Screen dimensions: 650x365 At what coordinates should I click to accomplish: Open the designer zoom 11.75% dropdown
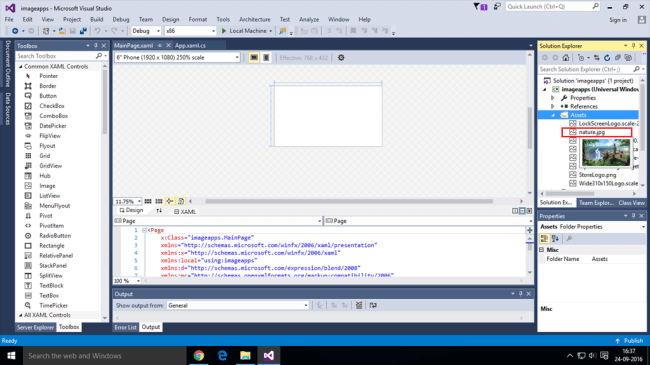pos(128,201)
